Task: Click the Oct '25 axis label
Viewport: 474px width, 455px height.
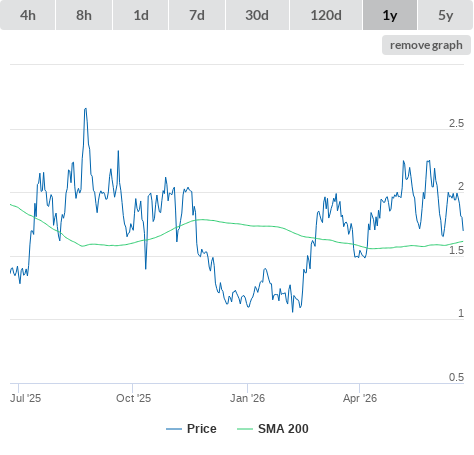Action: click(x=133, y=398)
